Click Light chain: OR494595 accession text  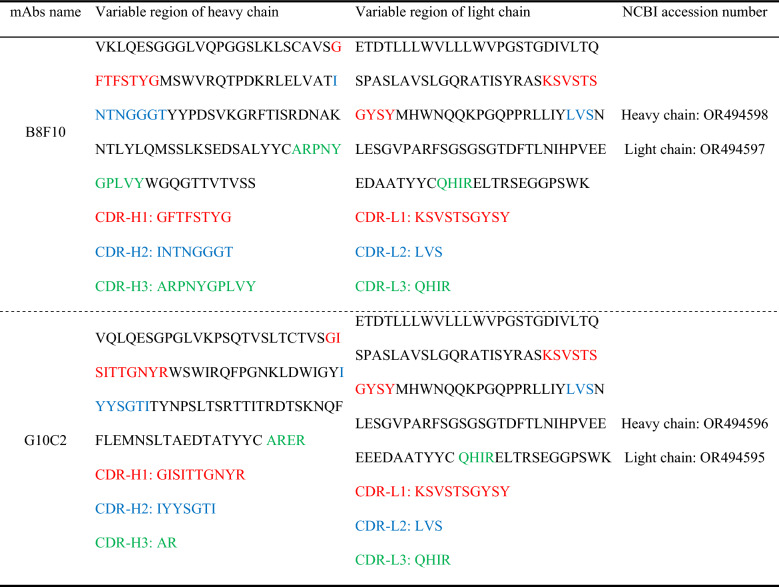pos(695,458)
